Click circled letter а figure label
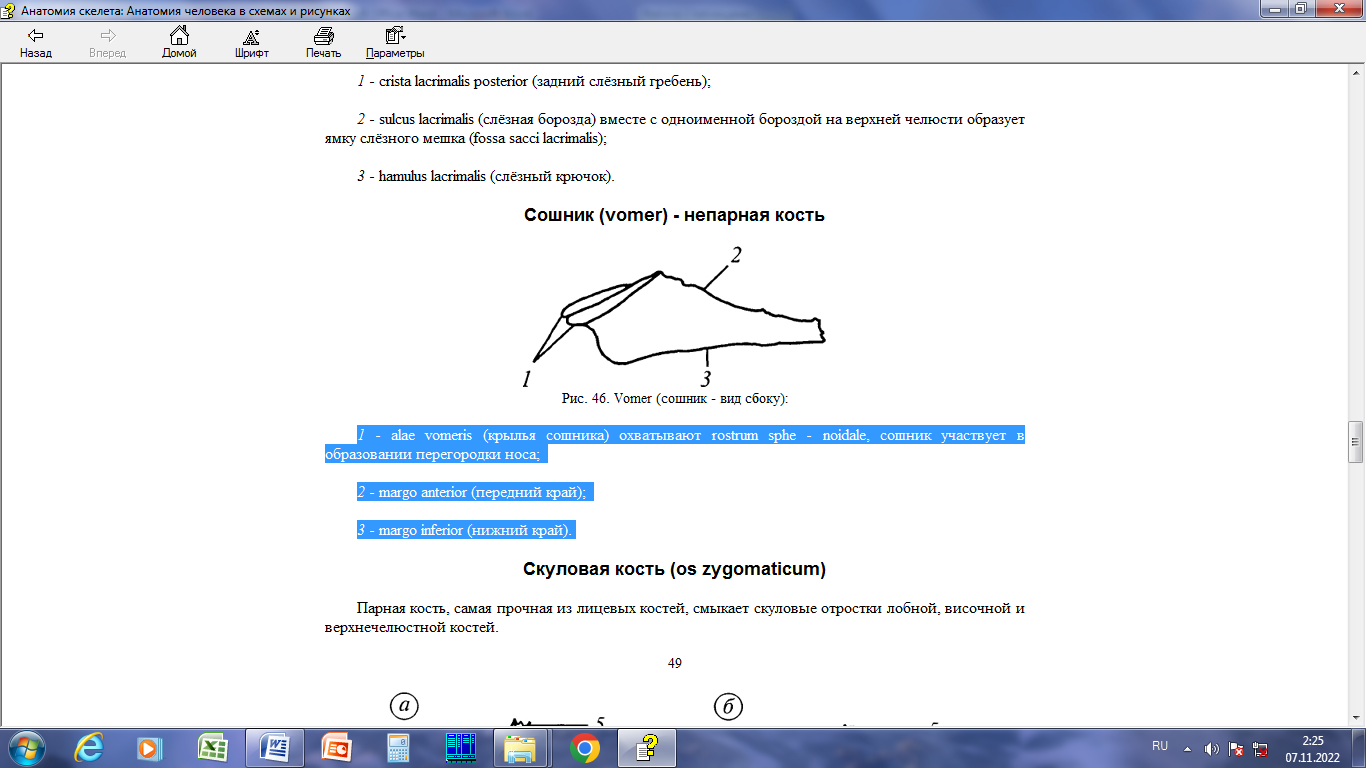1366x768 pixels. click(x=404, y=706)
